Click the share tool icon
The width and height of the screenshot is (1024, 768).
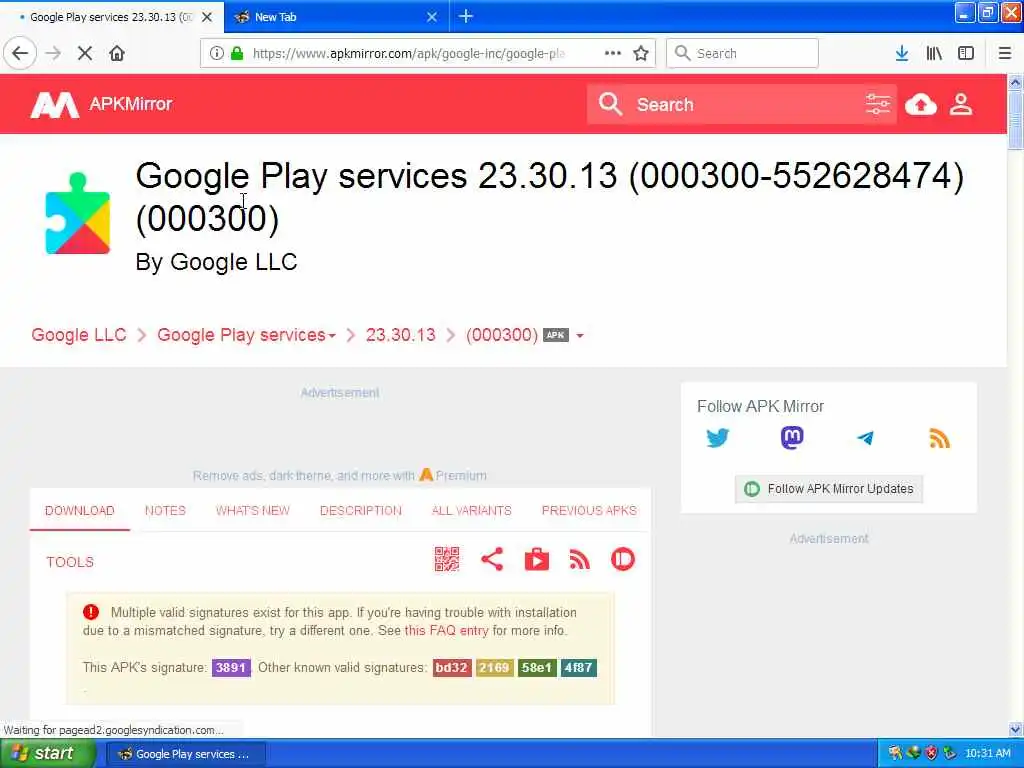pyautogui.click(x=492, y=560)
